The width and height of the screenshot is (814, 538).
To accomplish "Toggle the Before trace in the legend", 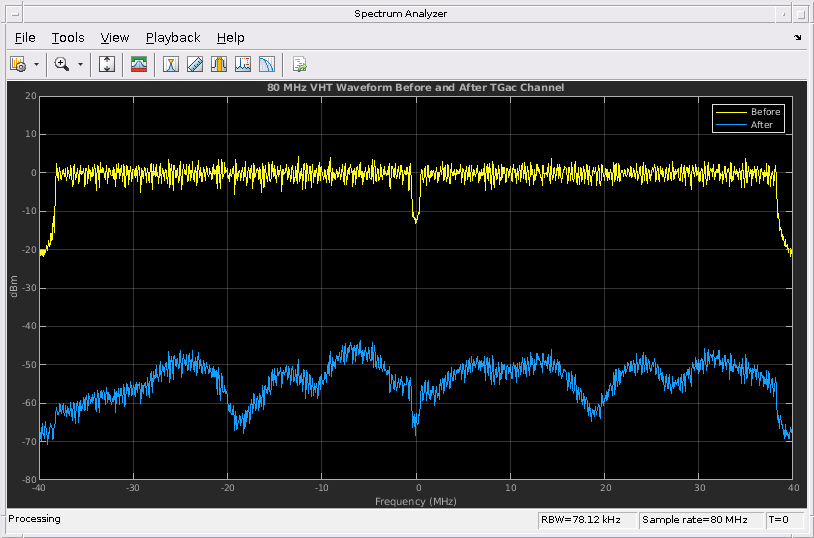I will tap(765, 112).
